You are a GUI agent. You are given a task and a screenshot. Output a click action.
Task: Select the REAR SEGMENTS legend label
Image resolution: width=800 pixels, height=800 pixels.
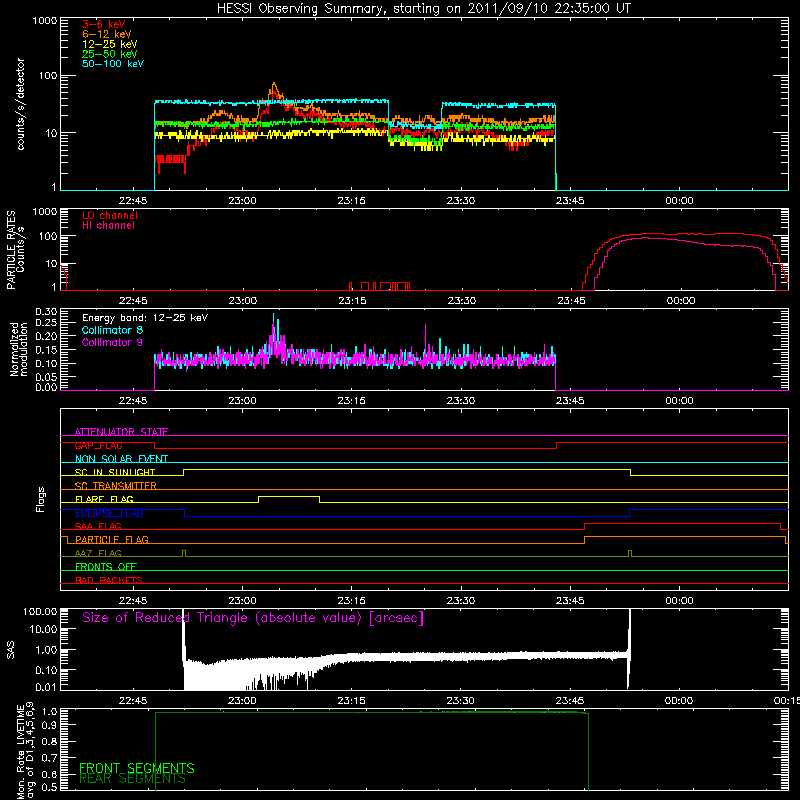tap(132, 779)
